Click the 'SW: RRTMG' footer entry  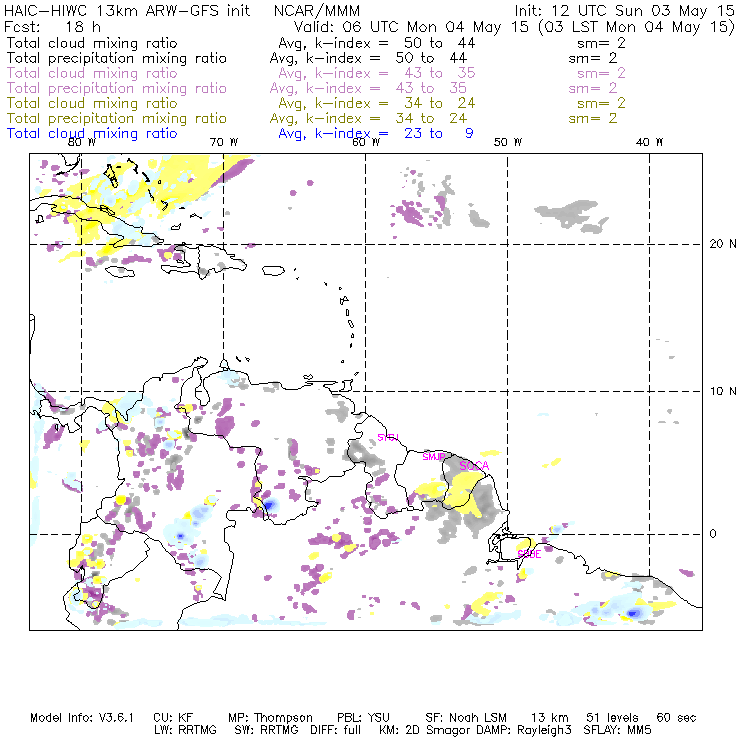[x=267, y=730]
